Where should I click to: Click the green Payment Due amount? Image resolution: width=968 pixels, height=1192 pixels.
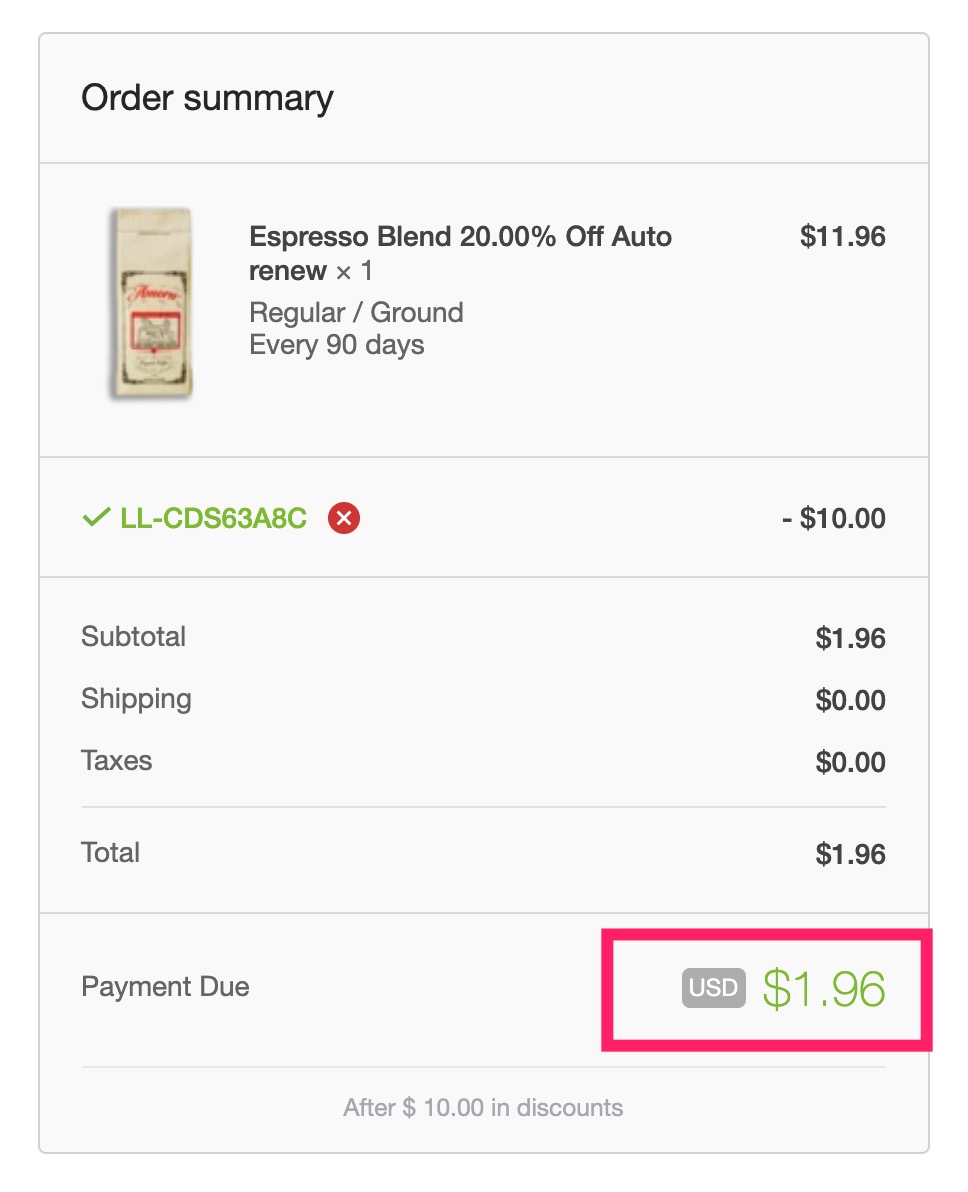point(824,989)
